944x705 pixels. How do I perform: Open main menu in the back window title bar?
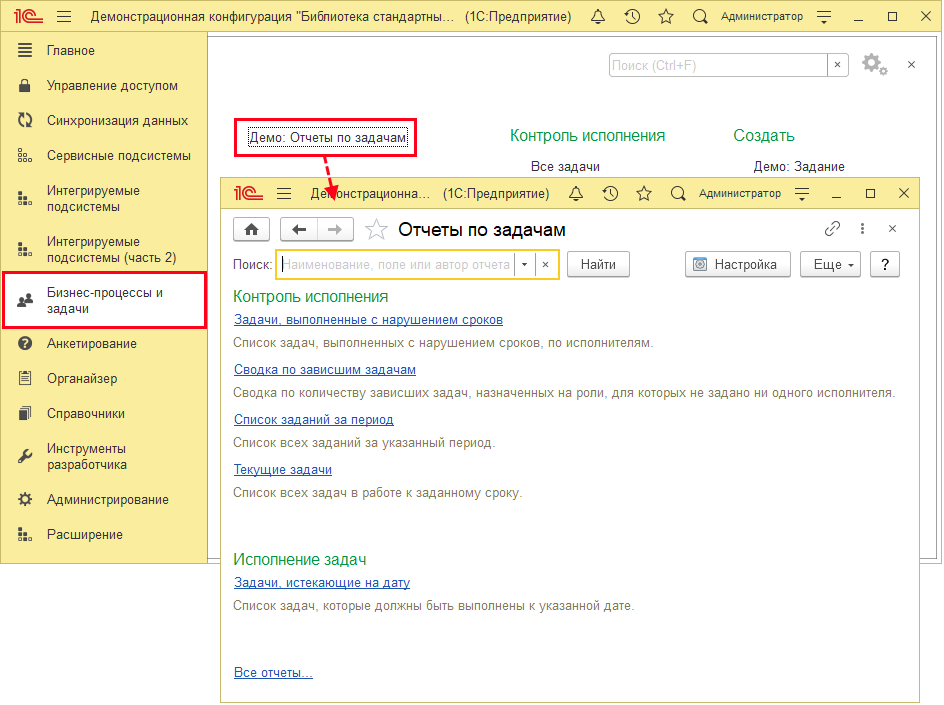point(64,16)
